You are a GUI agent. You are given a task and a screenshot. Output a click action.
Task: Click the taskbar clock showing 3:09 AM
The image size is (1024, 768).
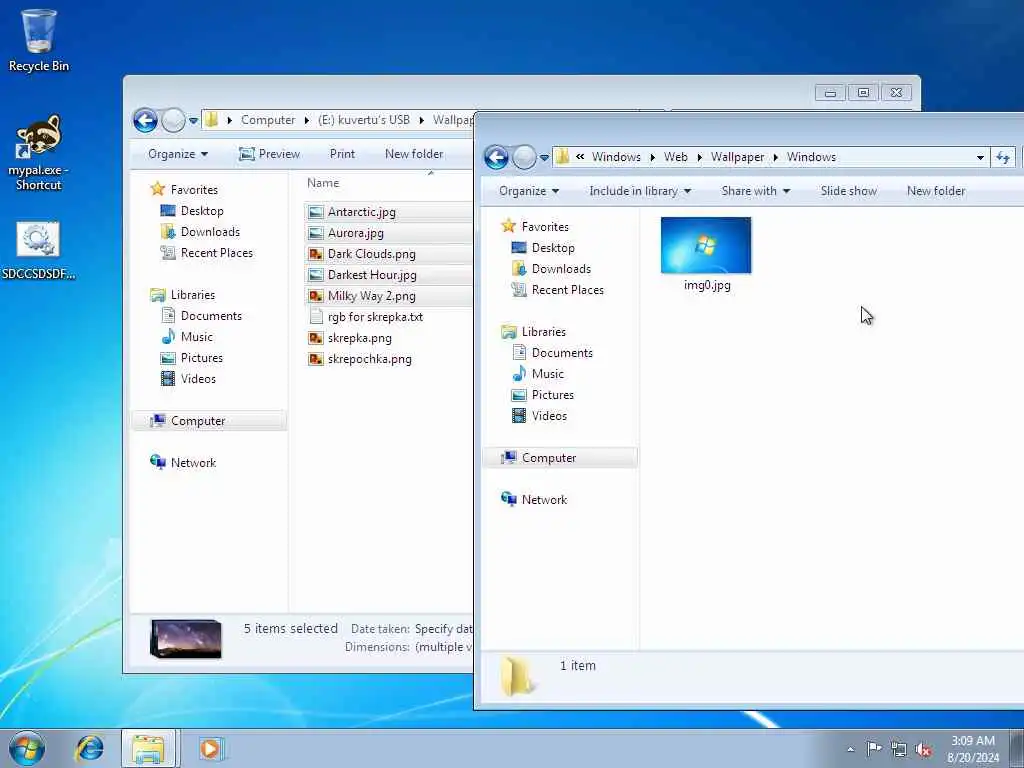click(x=973, y=749)
